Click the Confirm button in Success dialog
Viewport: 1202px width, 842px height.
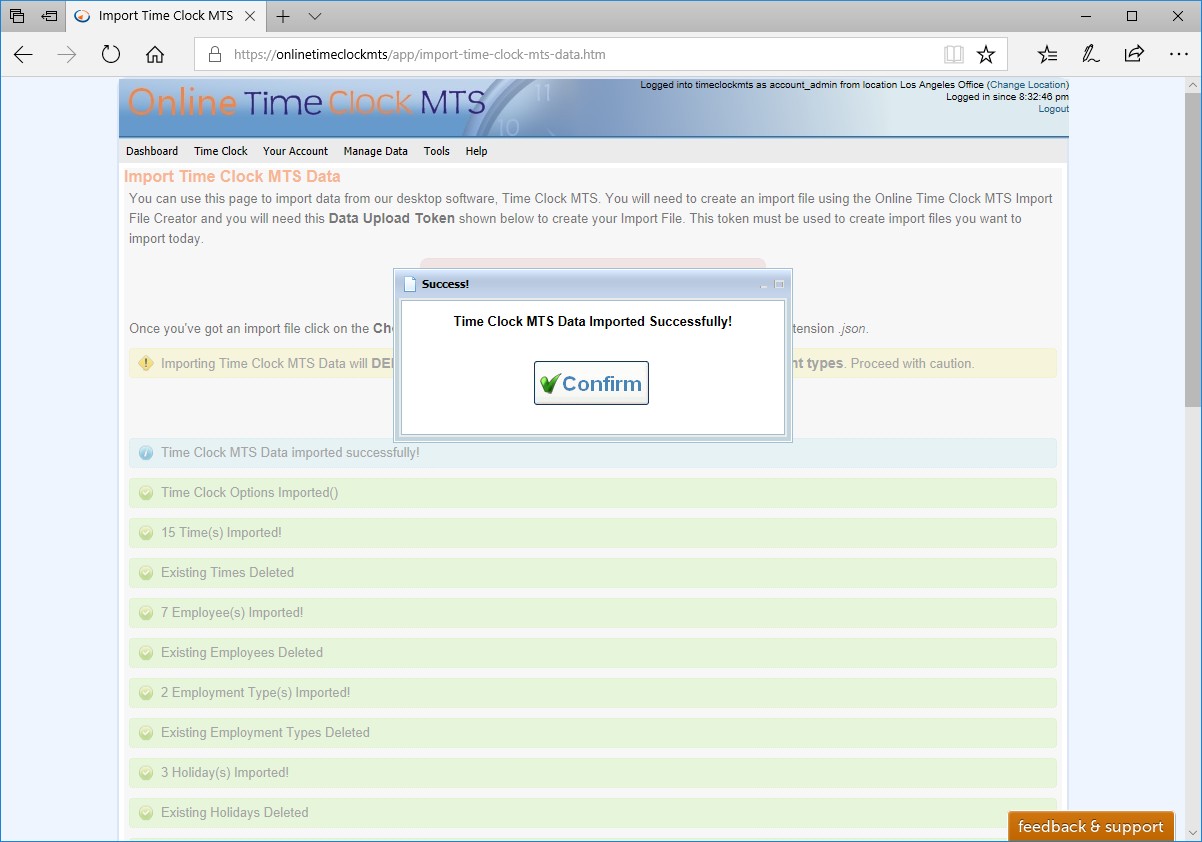point(591,383)
